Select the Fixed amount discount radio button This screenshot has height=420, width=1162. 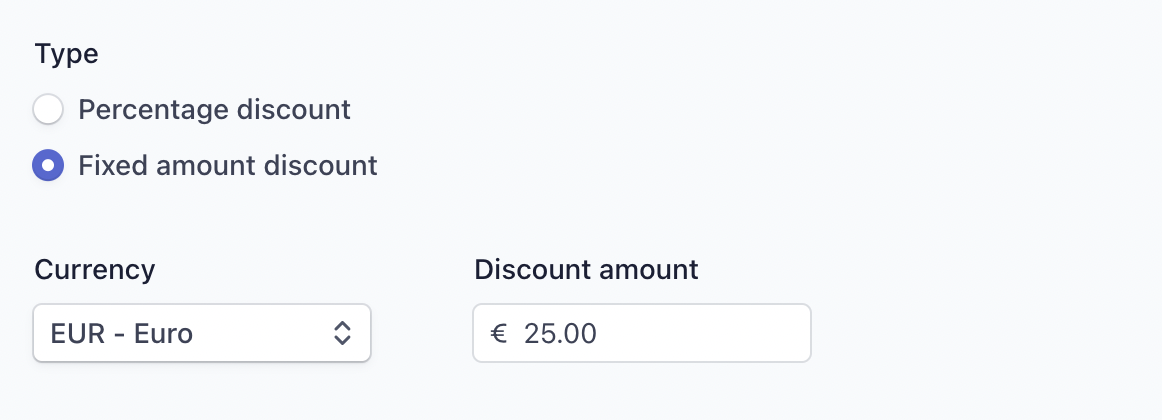[48, 165]
